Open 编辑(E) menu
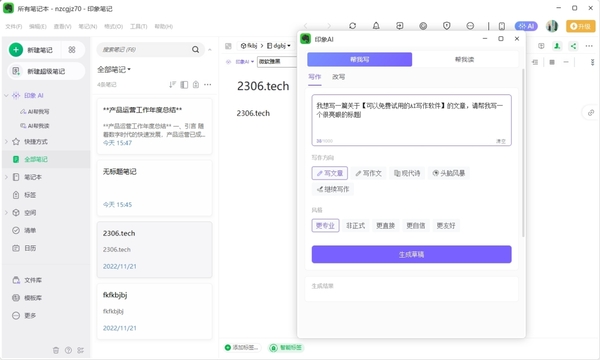This screenshot has width=600, height=360. pos(38,26)
